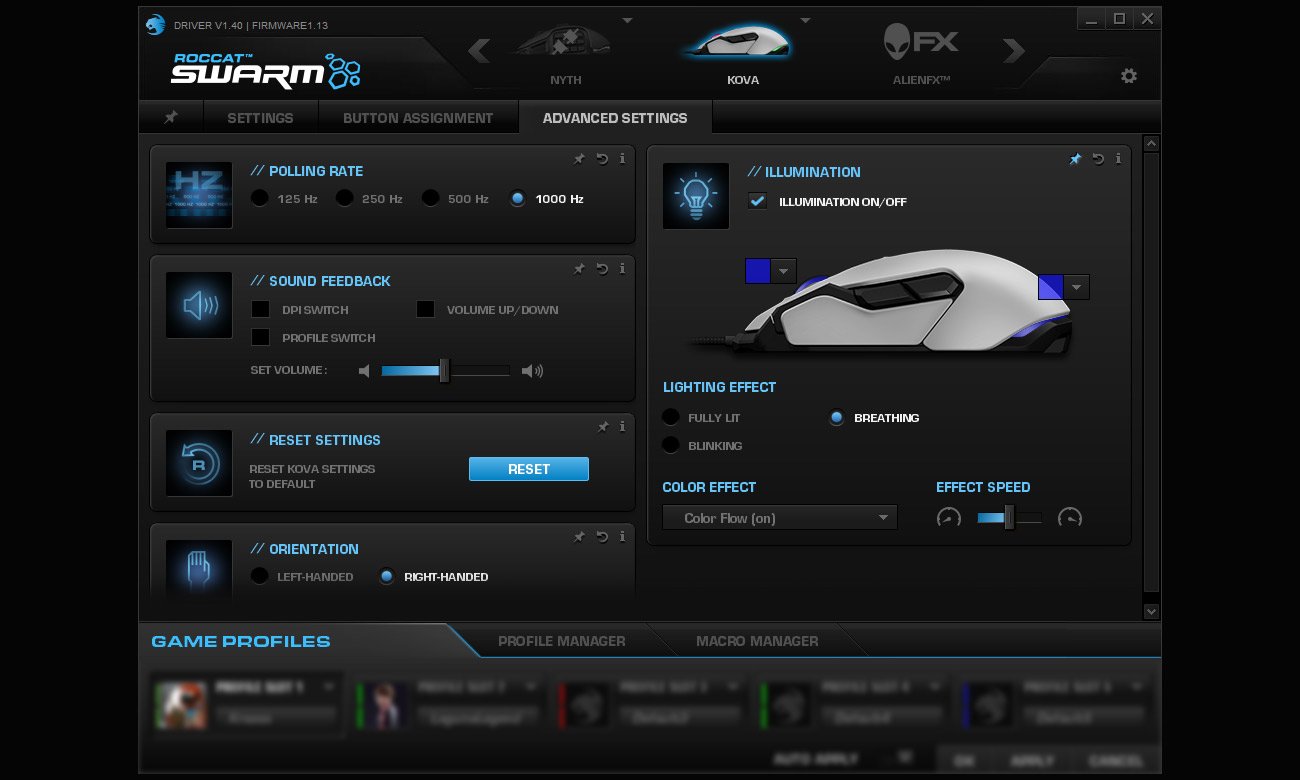Reset Orientation panel with undo icon
The height and width of the screenshot is (780, 1300).
tap(602, 536)
